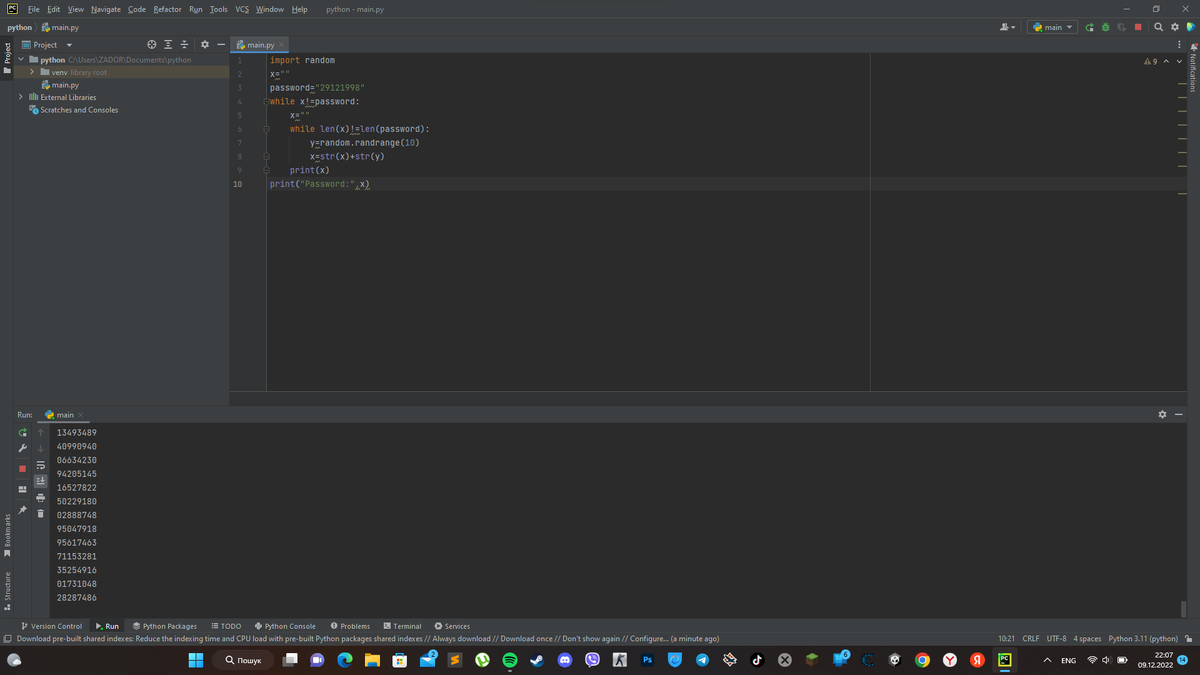Collapse the outer while loop fold marker

(266, 101)
